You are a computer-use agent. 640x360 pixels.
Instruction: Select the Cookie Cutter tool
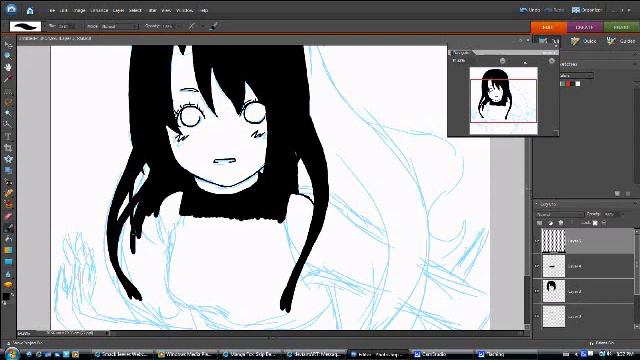click(x=8, y=159)
